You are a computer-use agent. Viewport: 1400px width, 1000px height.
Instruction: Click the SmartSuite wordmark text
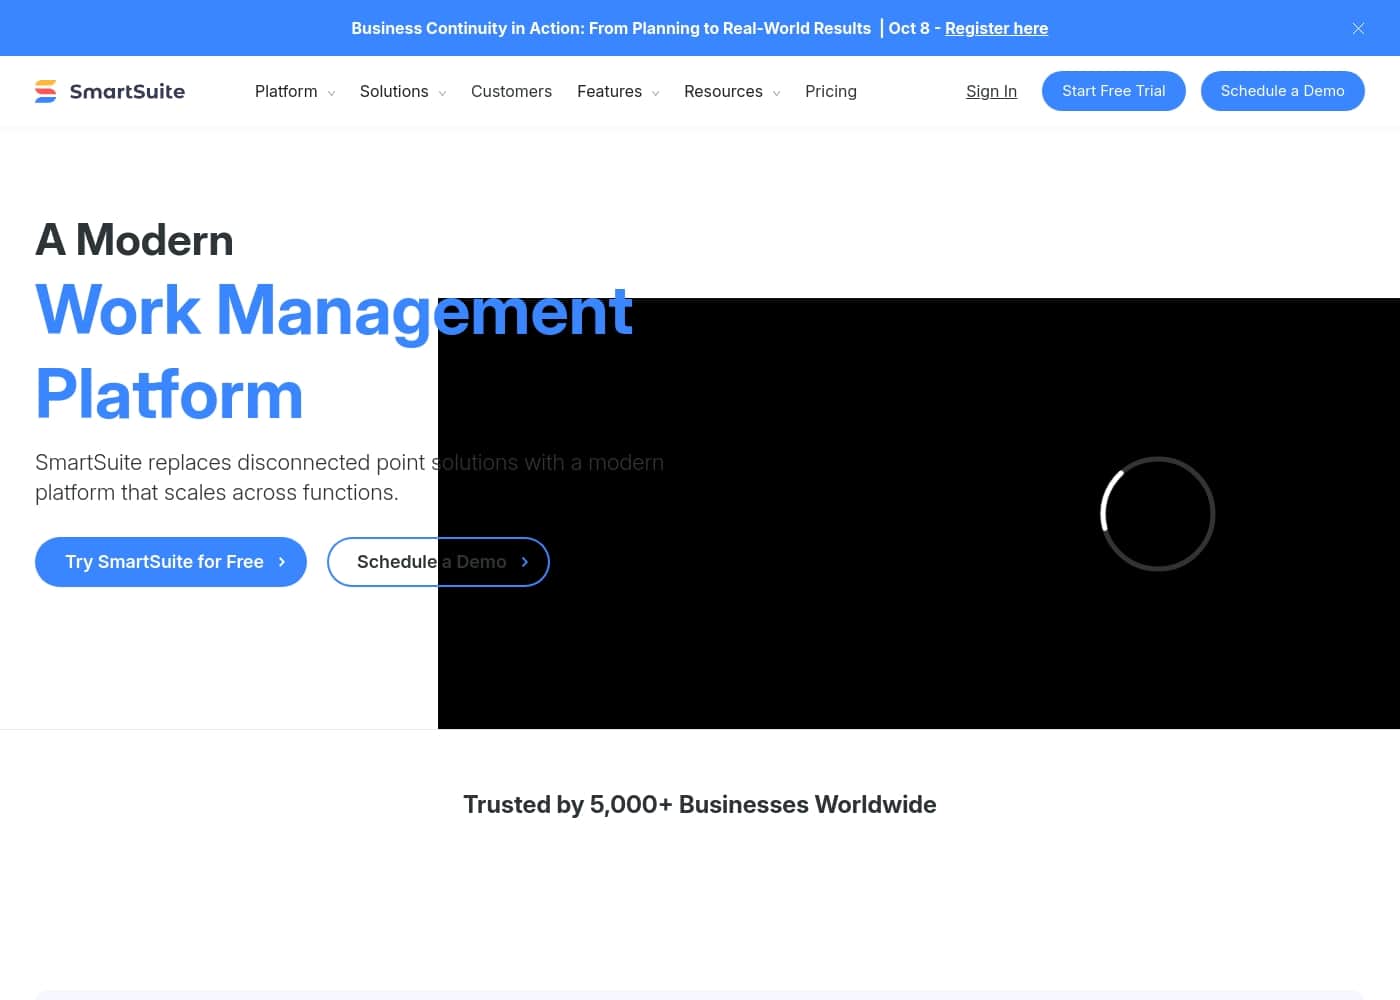click(127, 91)
